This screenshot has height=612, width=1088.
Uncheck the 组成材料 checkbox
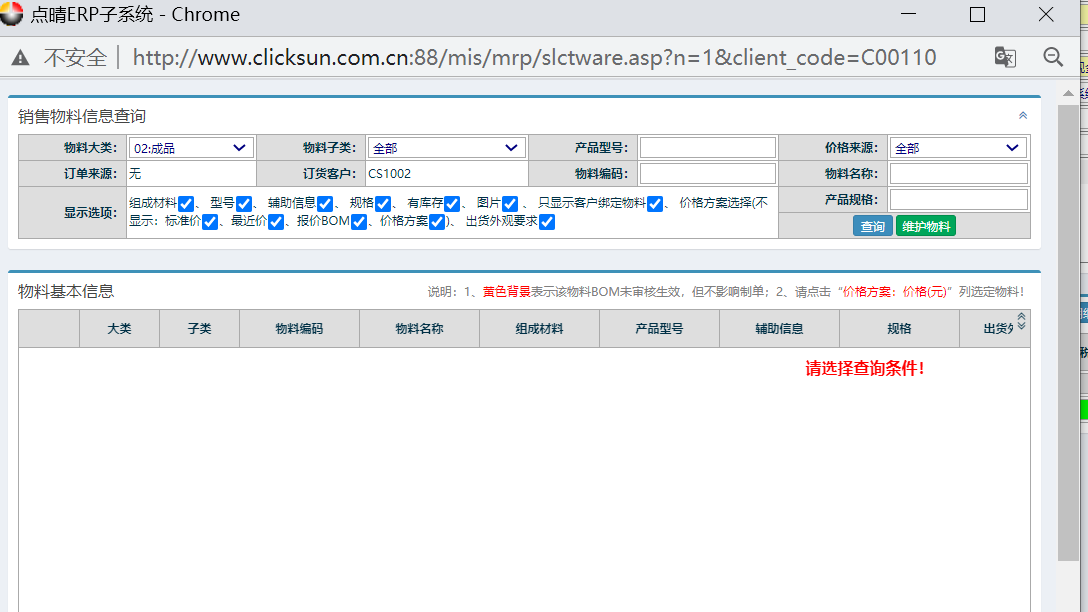point(185,204)
